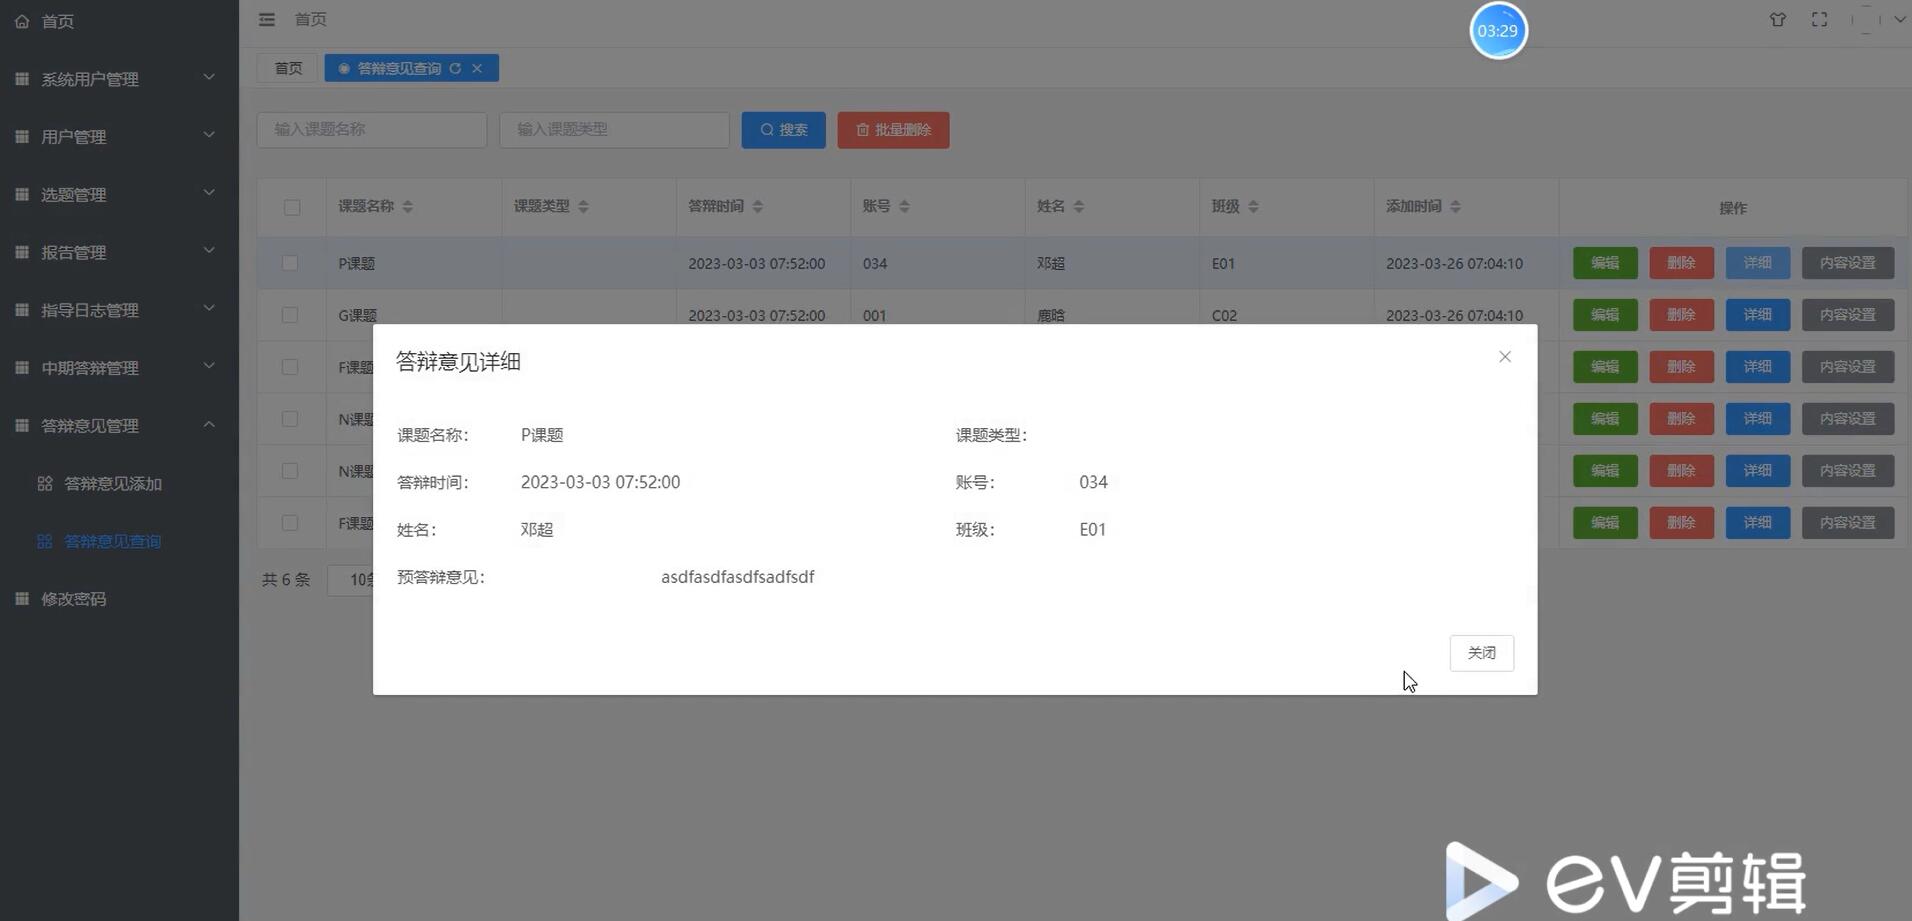The width and height of the screenshot is (1912, 921).
Task: Click the refresh icon on 答辩意见查询 tab
Action: [456, 68]
